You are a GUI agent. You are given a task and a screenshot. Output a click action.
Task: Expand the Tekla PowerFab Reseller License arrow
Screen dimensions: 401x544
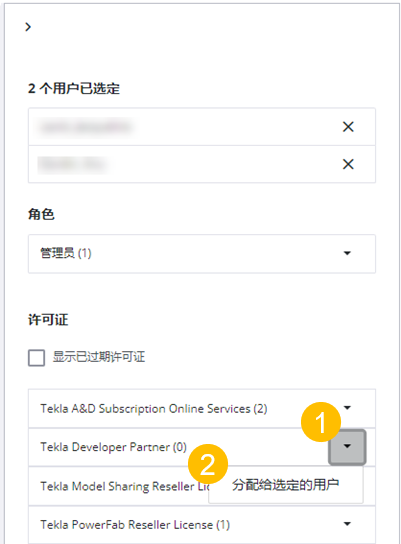[347, 524]
